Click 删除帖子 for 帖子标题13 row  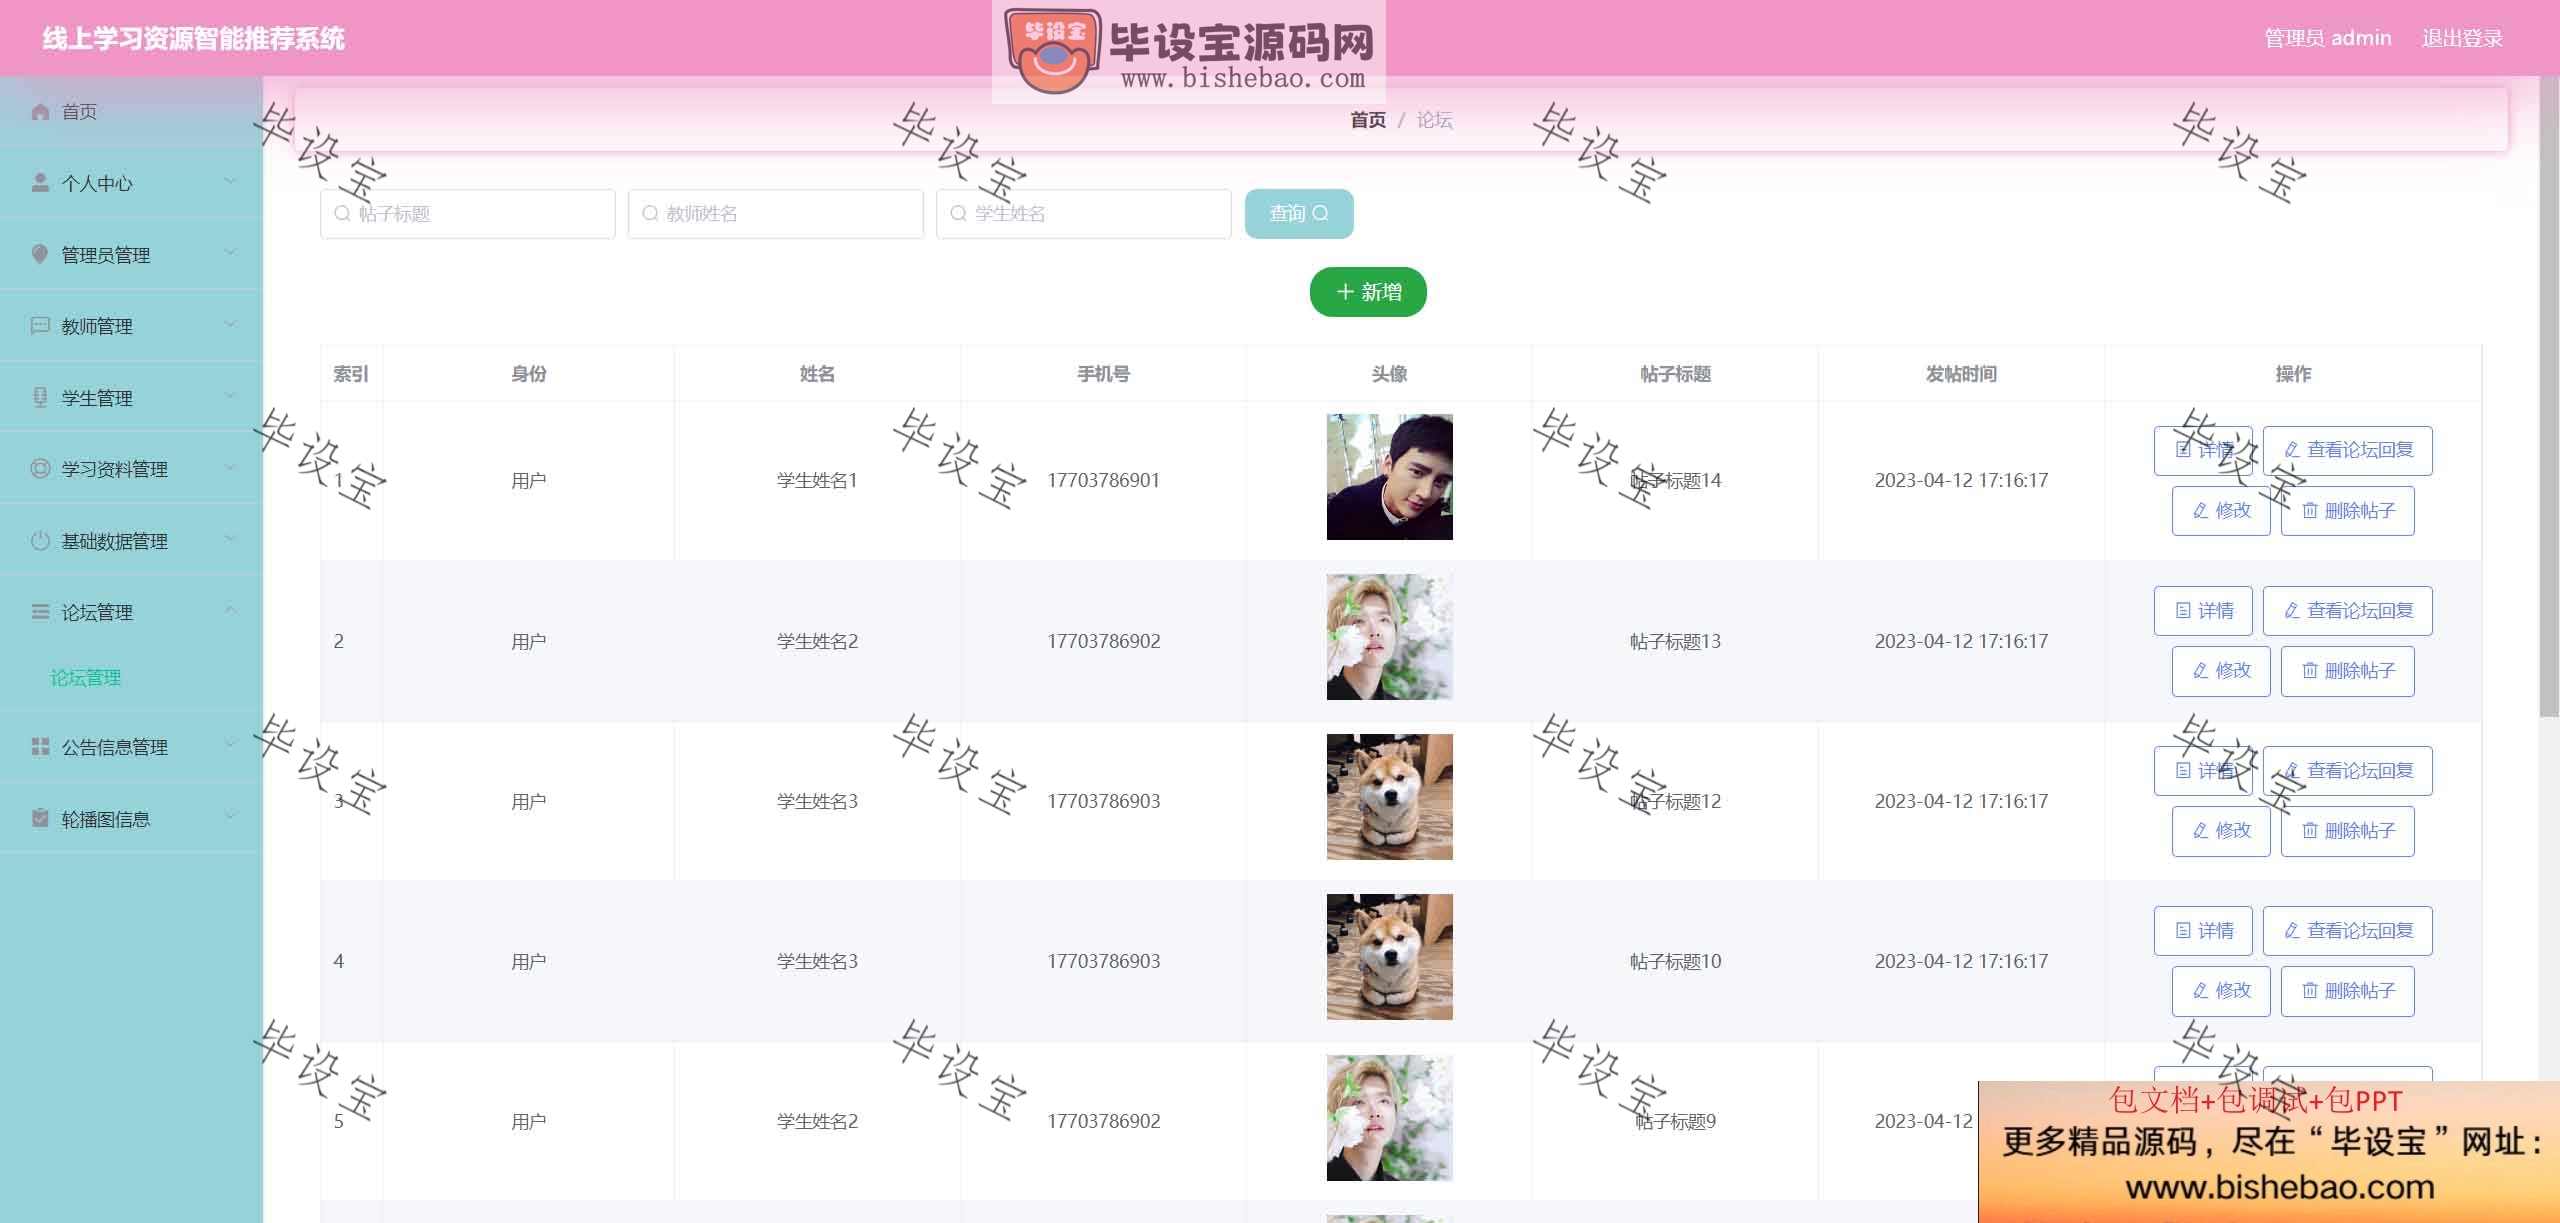point(2348,671)
